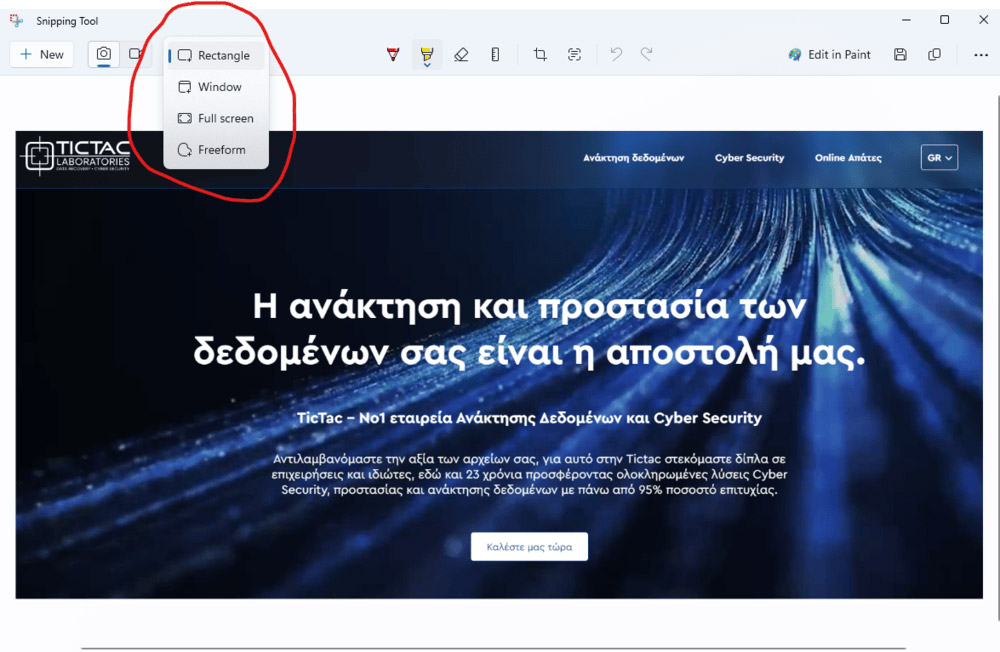Viewport: 1000px width, 652px height.
Task: Click the Snipping Tool window title
Action: pos(67,21)
